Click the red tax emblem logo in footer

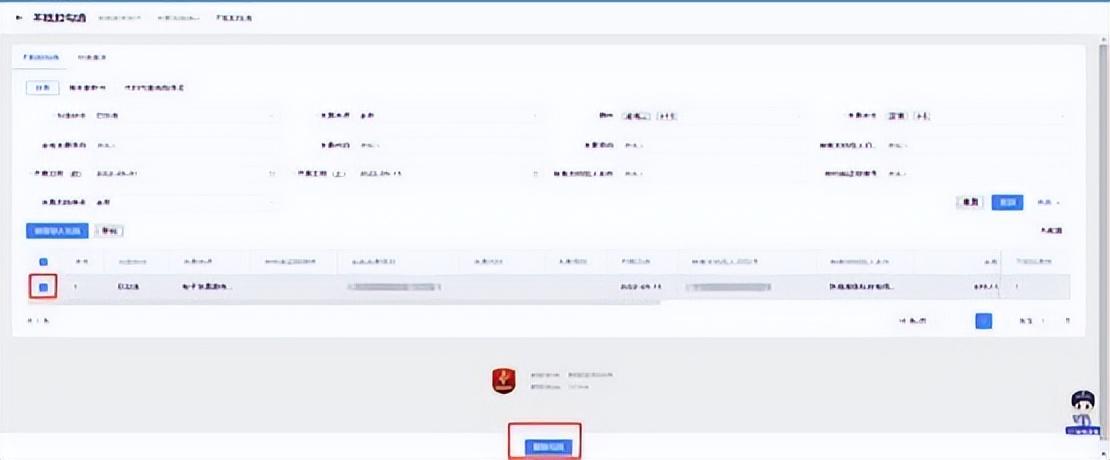[504, 381]
